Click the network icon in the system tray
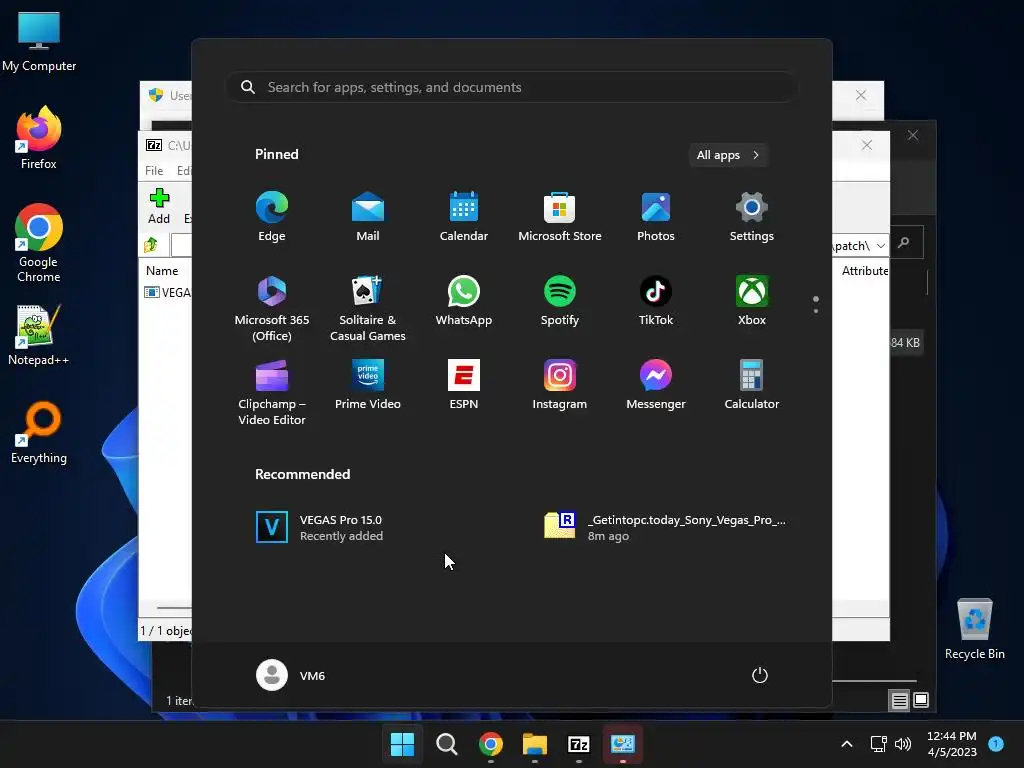 click(879, 744)
